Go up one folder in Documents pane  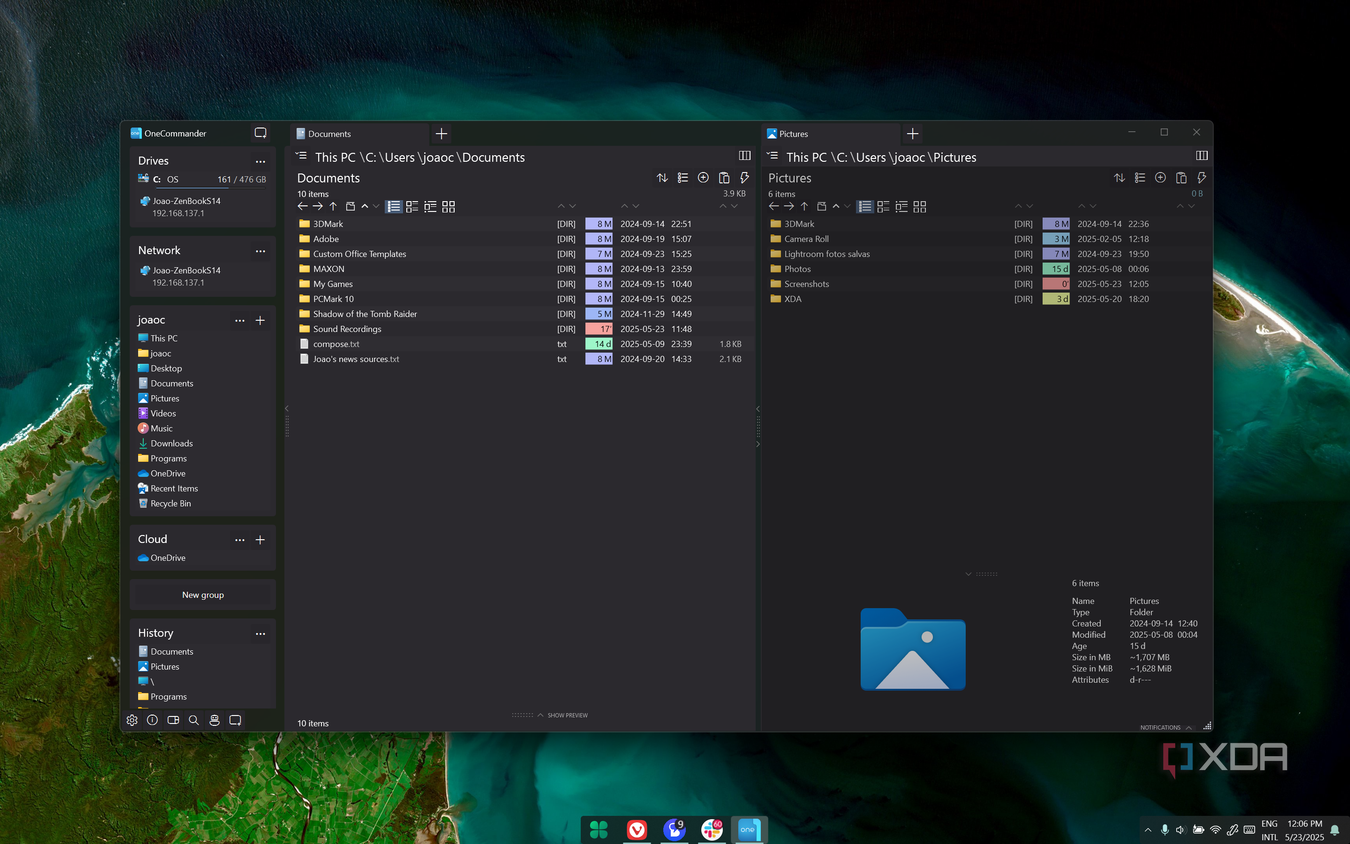(x=333, y=207)
